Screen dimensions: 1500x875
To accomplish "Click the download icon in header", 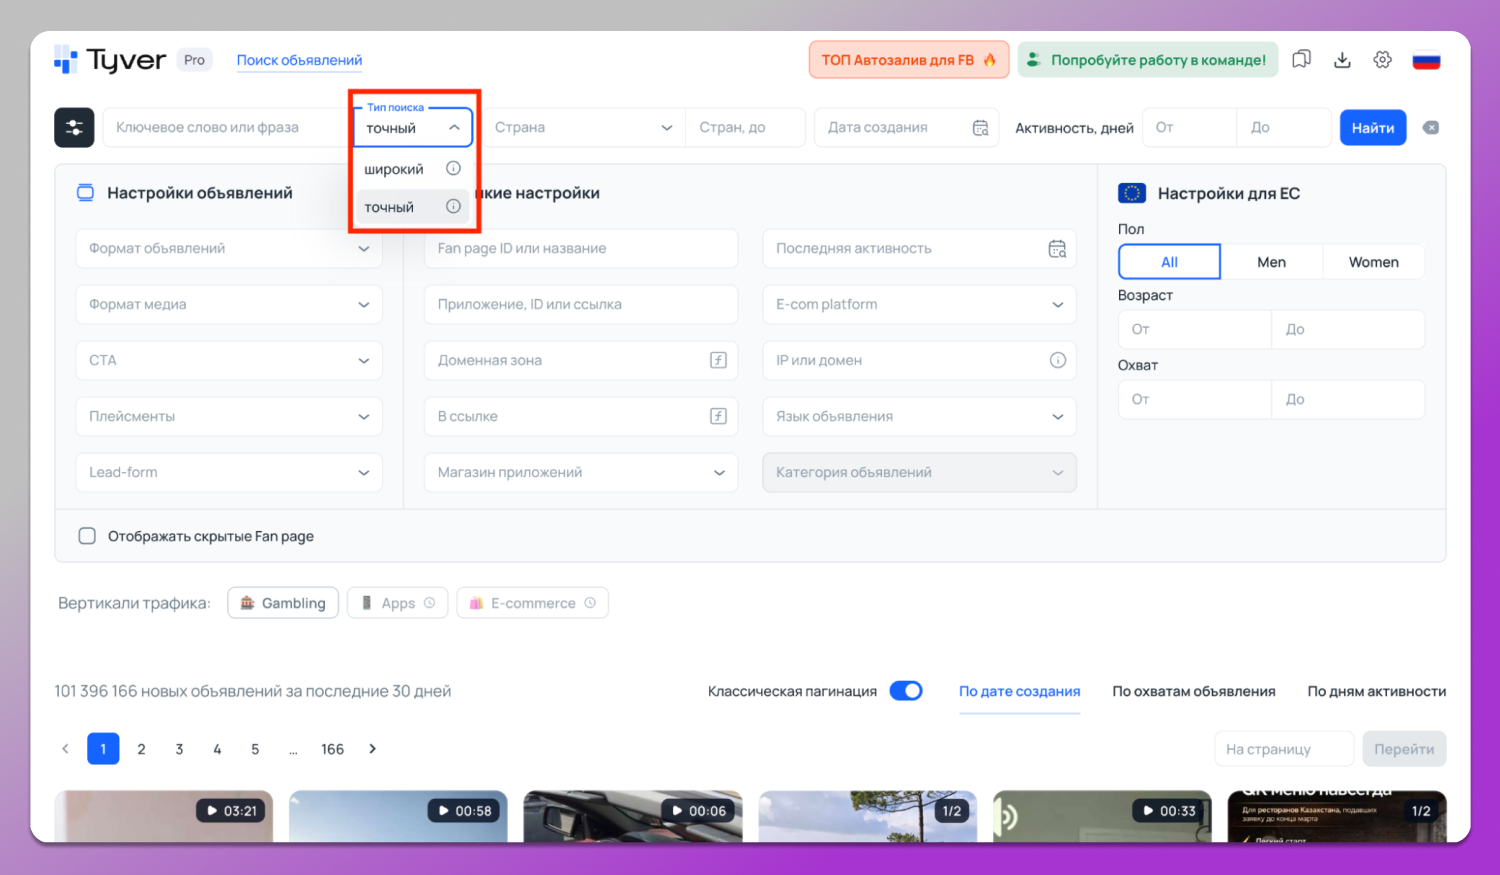I will click(1342, 60).
